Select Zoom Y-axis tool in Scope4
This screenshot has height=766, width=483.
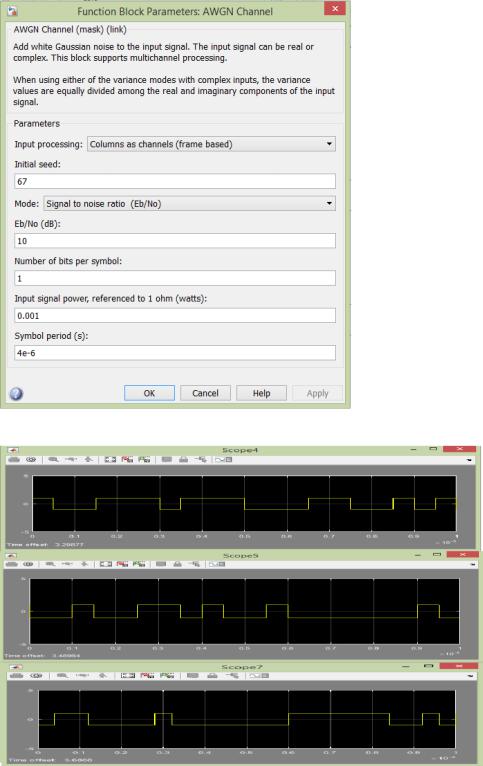[88, 460]
